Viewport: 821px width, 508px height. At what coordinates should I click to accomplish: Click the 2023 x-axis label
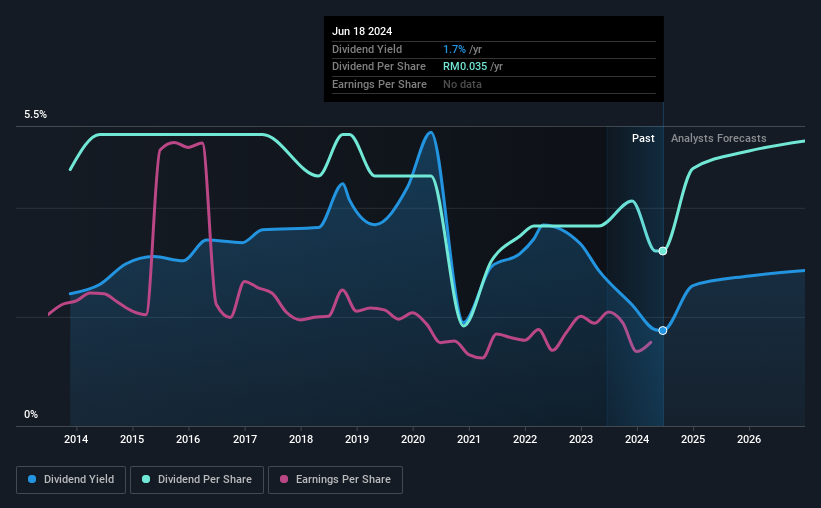coord(581,439)
